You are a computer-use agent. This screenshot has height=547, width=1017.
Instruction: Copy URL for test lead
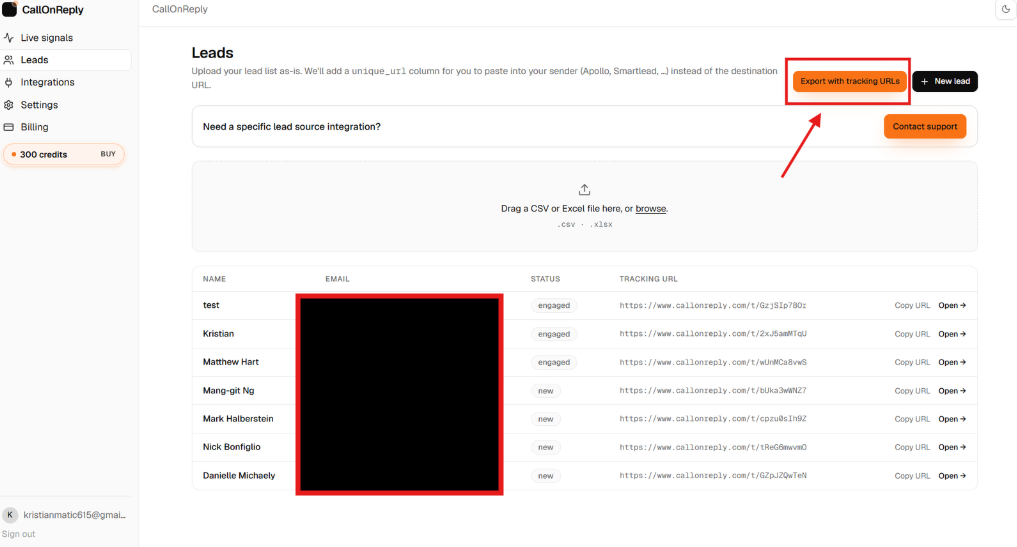912,306
